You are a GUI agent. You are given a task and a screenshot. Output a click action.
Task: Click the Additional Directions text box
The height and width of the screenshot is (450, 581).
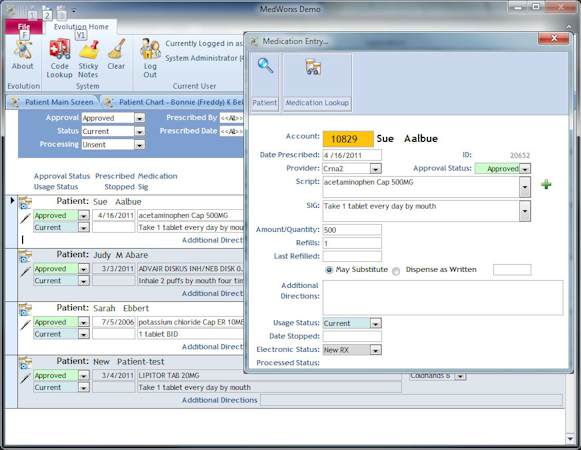(443, 298)
